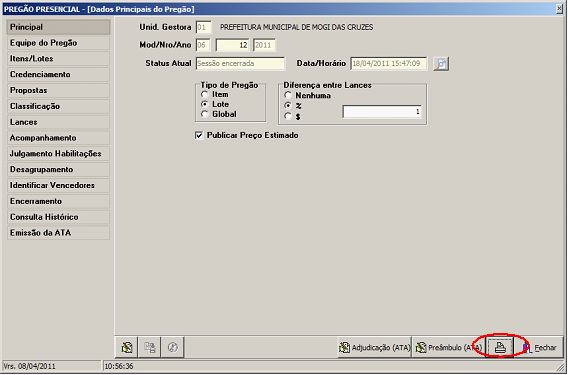Go to the Encerramento tab
This screenshot has height=375, width=568.
point(58,201)
